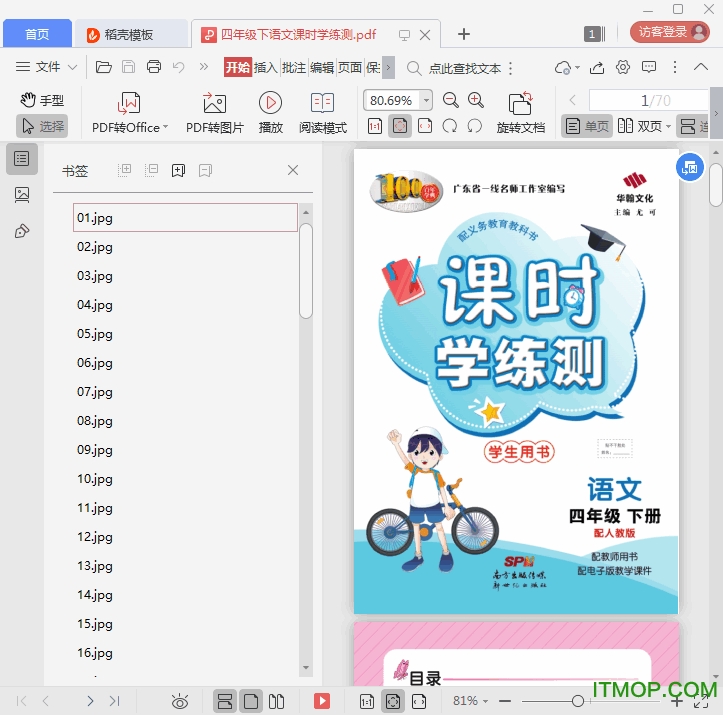Select fit page icon in ribbon
This screenshot has height=715, width=723.
[x=400, y=126]
